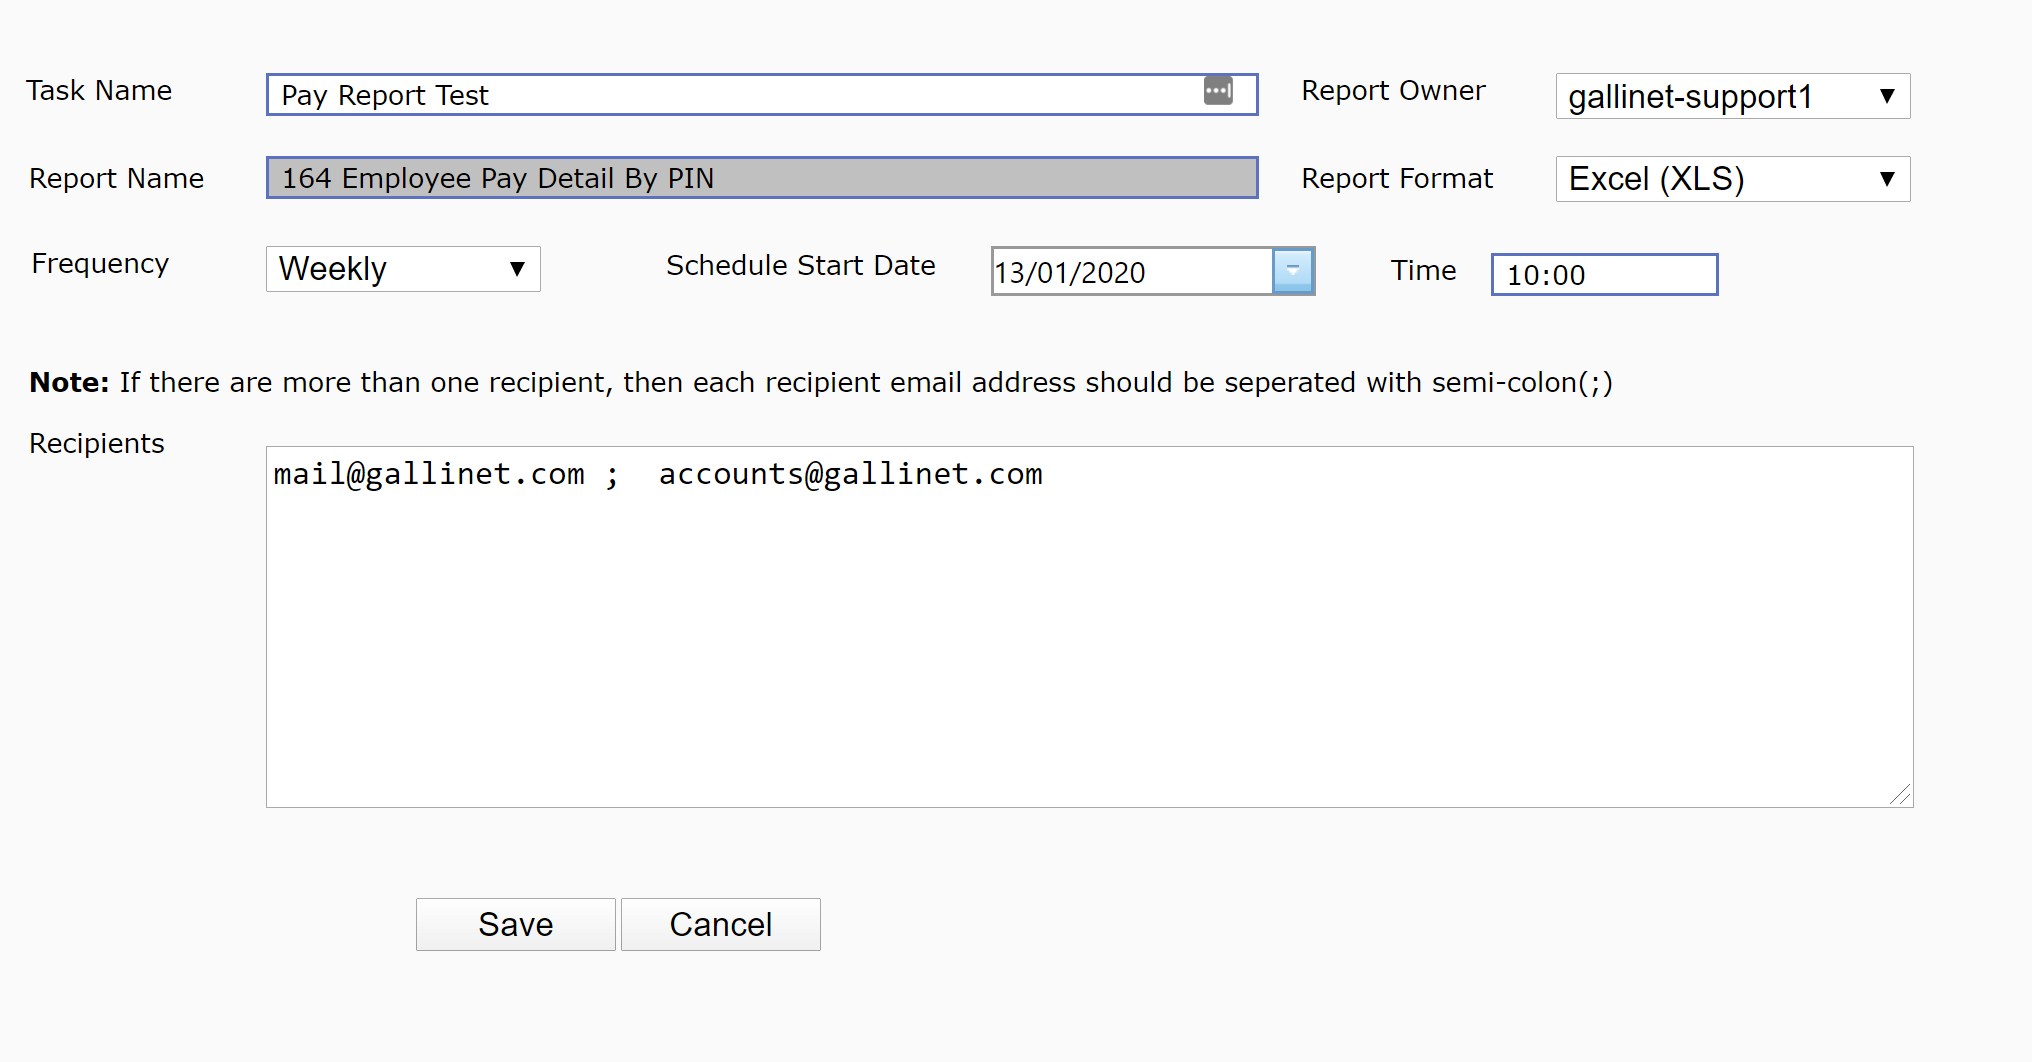This screenshot has height=1062, width=2032.
Task: Click the Report Name label
Action: pyautogui.click(x=116, y=179)
